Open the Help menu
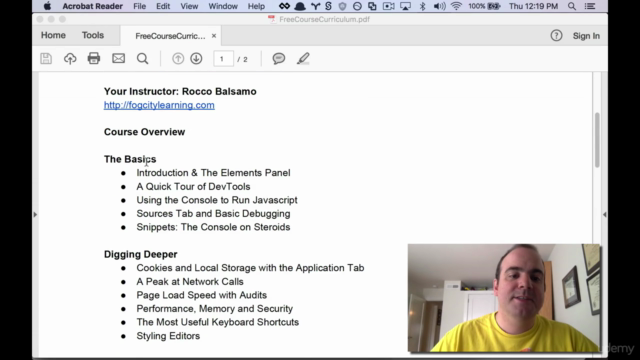 click(256, 6)
